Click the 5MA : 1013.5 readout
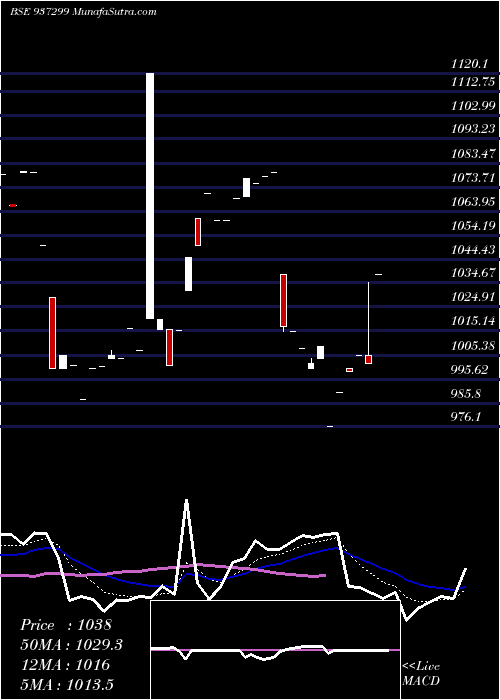500x700 pixels. click(67, 684)
